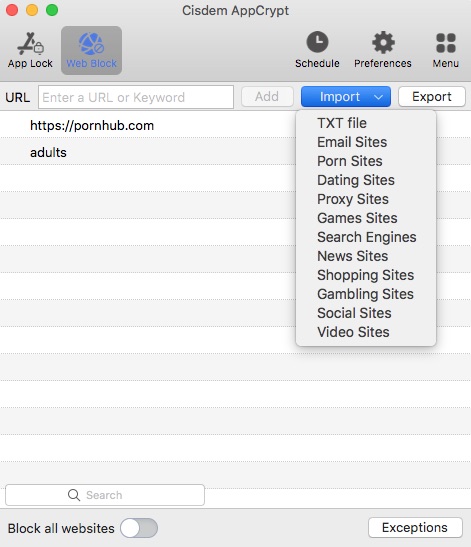Click the Export button
The height and width of the screenshot is (547, 471).
pyautogui.click(x=432, y=97)
